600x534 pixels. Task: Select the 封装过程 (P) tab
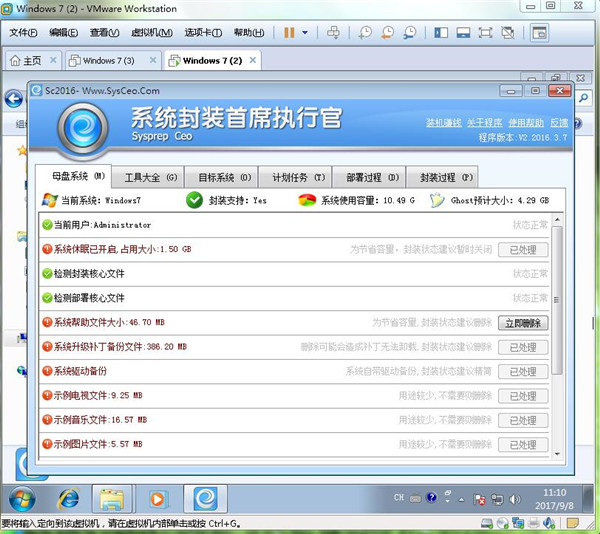click(x=442, y=177)
